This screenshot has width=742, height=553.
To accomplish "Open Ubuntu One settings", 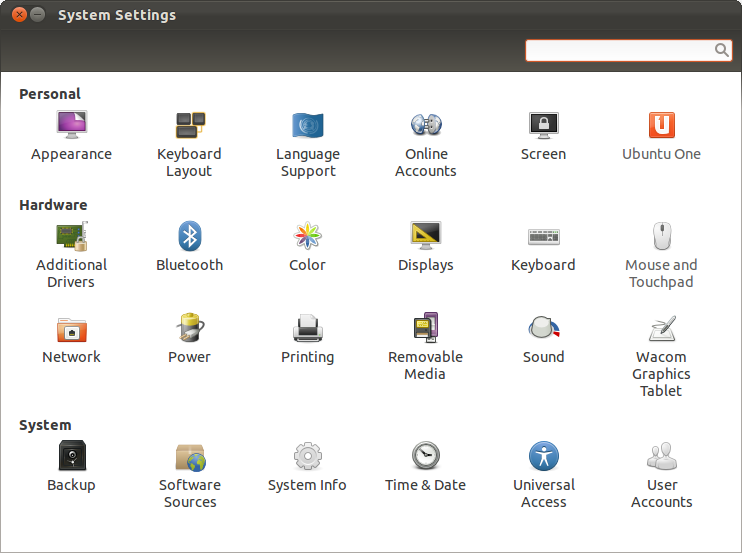I will pos(661,125).
